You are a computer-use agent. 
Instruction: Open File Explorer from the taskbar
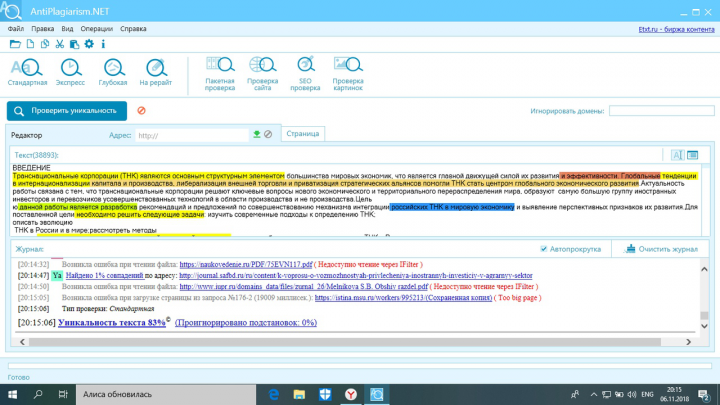(x=299, y=394)
